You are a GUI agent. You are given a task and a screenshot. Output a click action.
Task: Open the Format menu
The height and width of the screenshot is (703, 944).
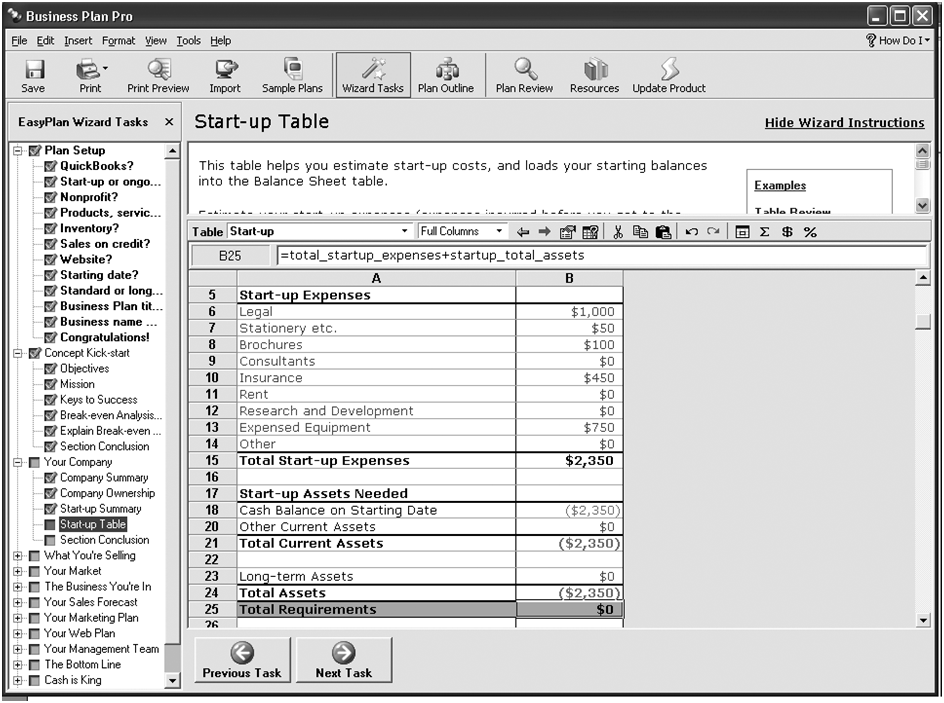coord(119,40)
